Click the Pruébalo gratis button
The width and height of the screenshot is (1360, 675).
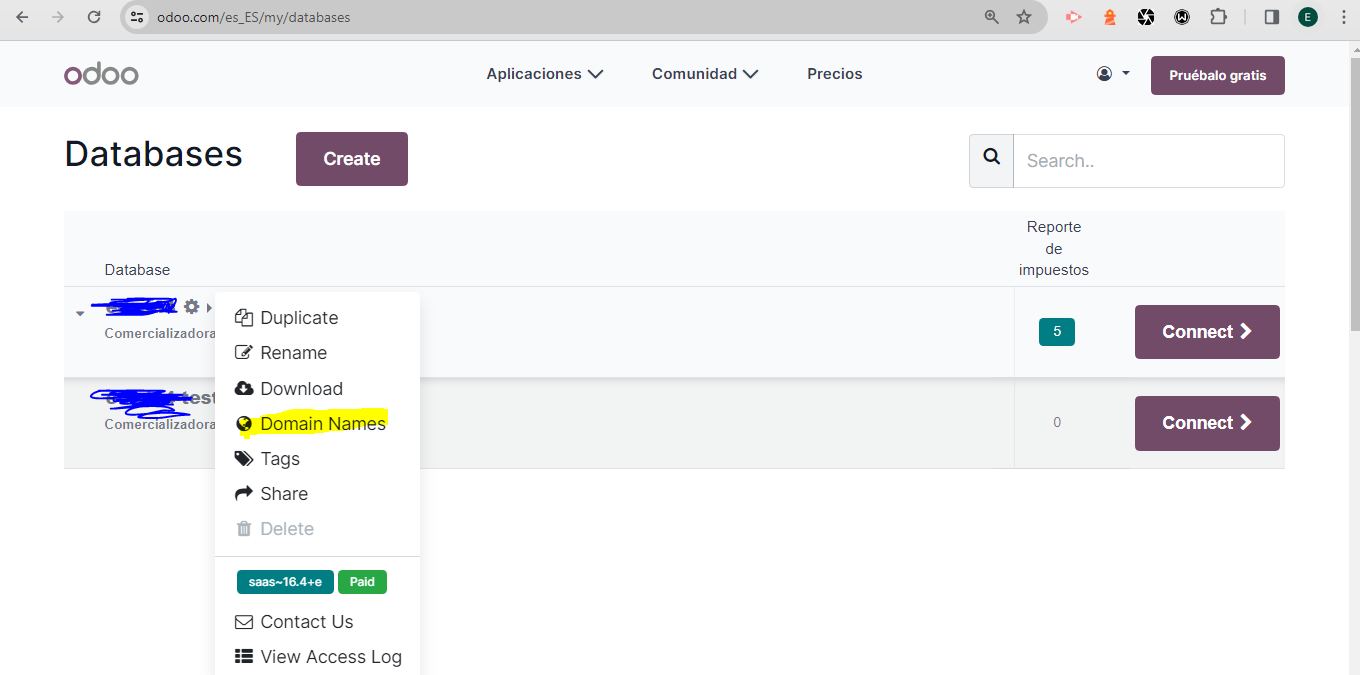(1218, 76)
